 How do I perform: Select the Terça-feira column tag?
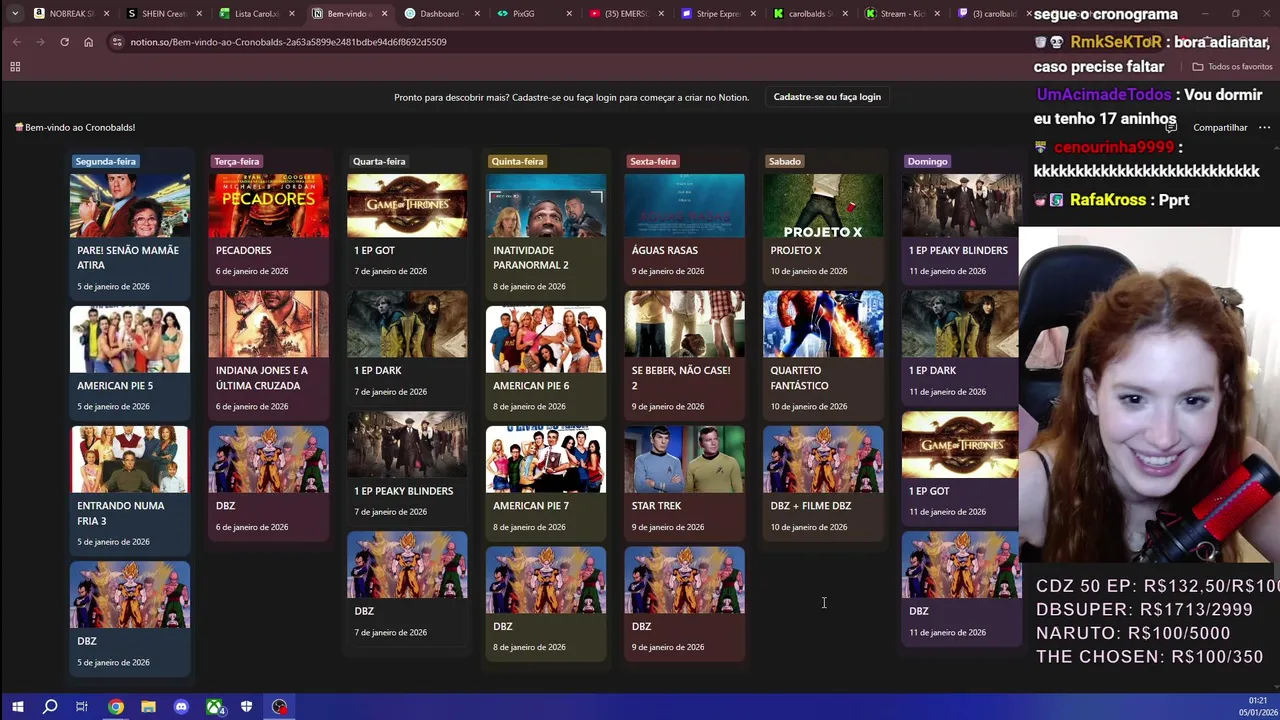[x=236, y=161]
